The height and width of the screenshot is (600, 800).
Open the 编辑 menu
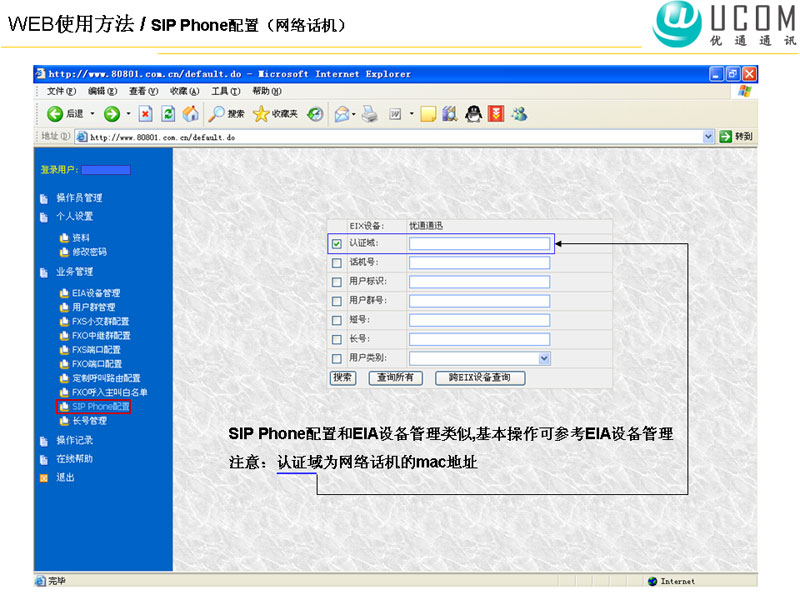tap(102, 91)
